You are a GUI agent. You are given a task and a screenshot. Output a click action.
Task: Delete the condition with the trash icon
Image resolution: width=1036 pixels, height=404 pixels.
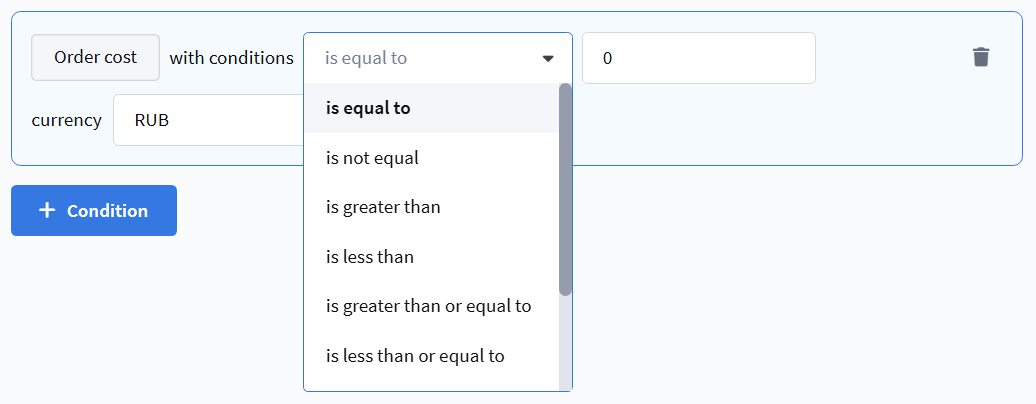[x=981, y=57]
